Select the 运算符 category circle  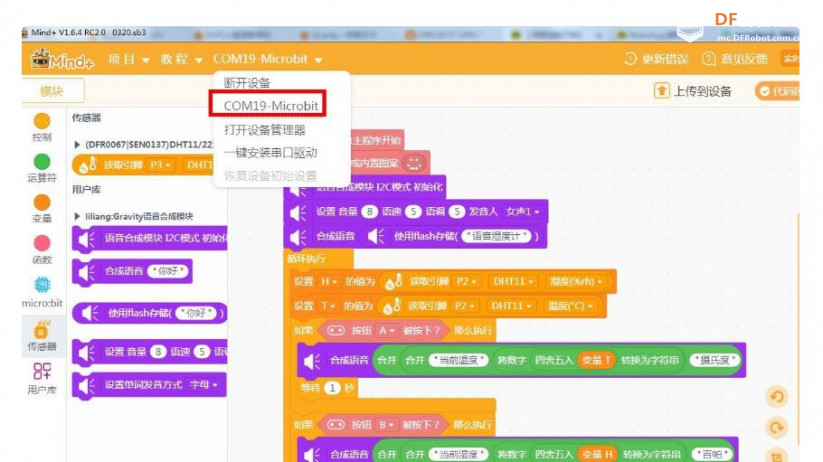[42, 162]
